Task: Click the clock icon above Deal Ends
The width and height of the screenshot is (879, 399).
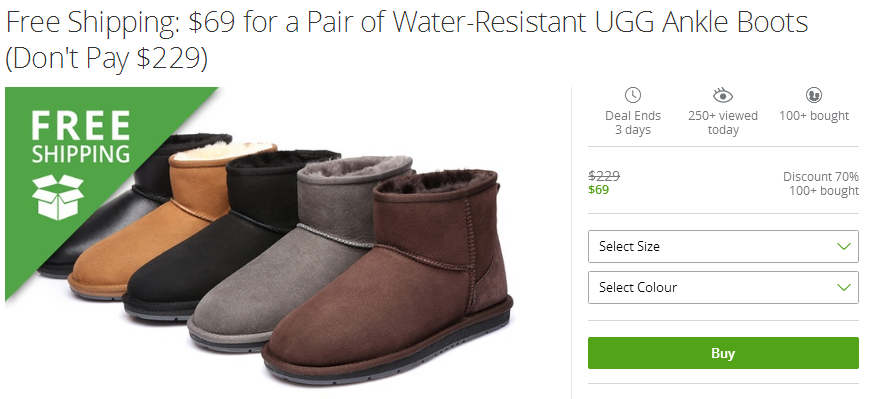Action: (633, 95)
